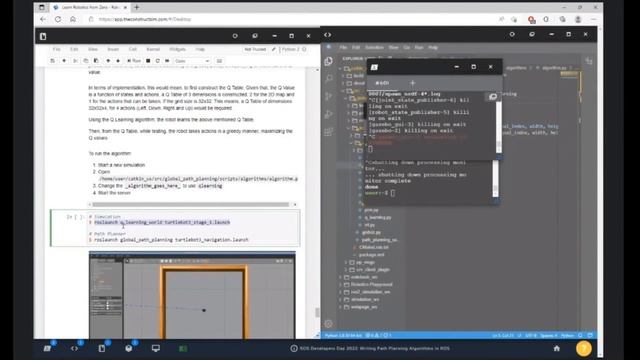Click the errors and warnings status indicator
Screen dimensions: 640x360
tap(378, 336)
